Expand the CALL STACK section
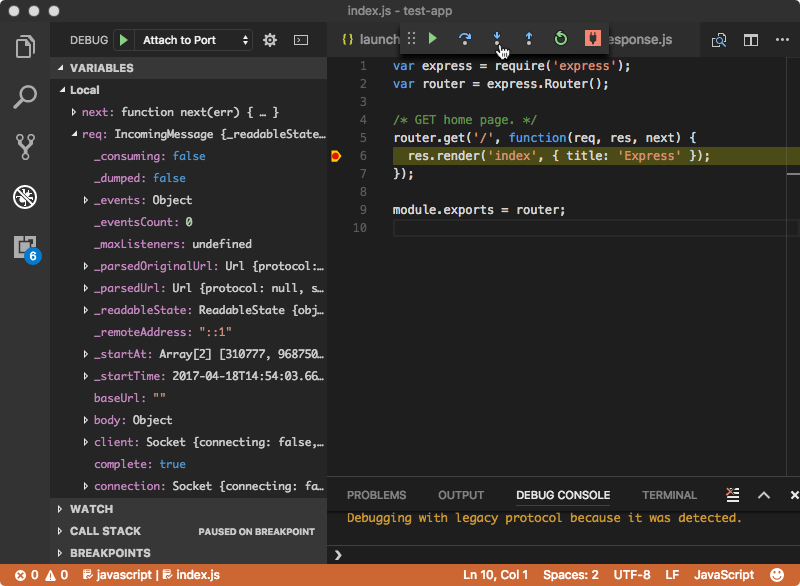800x586 pixels. tap(188, 531)
